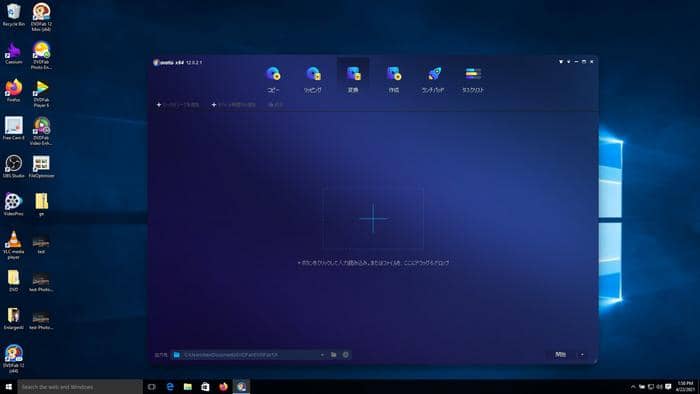This screenshot has height=394, width=700.
Task: Show hidden system tray icons
Action: coord(633,386)
